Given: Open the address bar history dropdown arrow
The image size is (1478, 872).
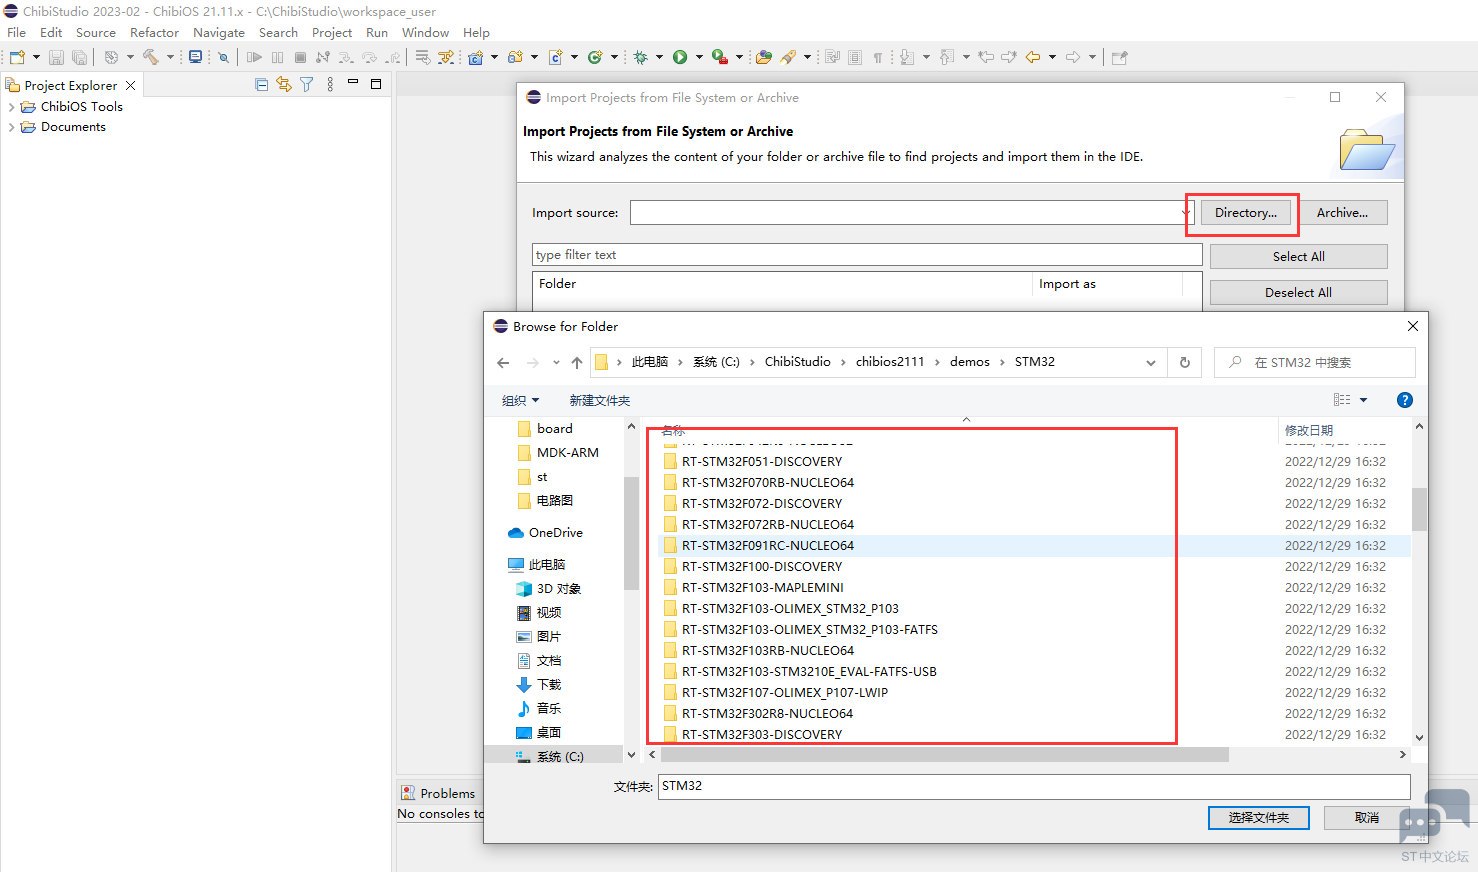Looking at the screenshot, I should [x=1151, y=363].
